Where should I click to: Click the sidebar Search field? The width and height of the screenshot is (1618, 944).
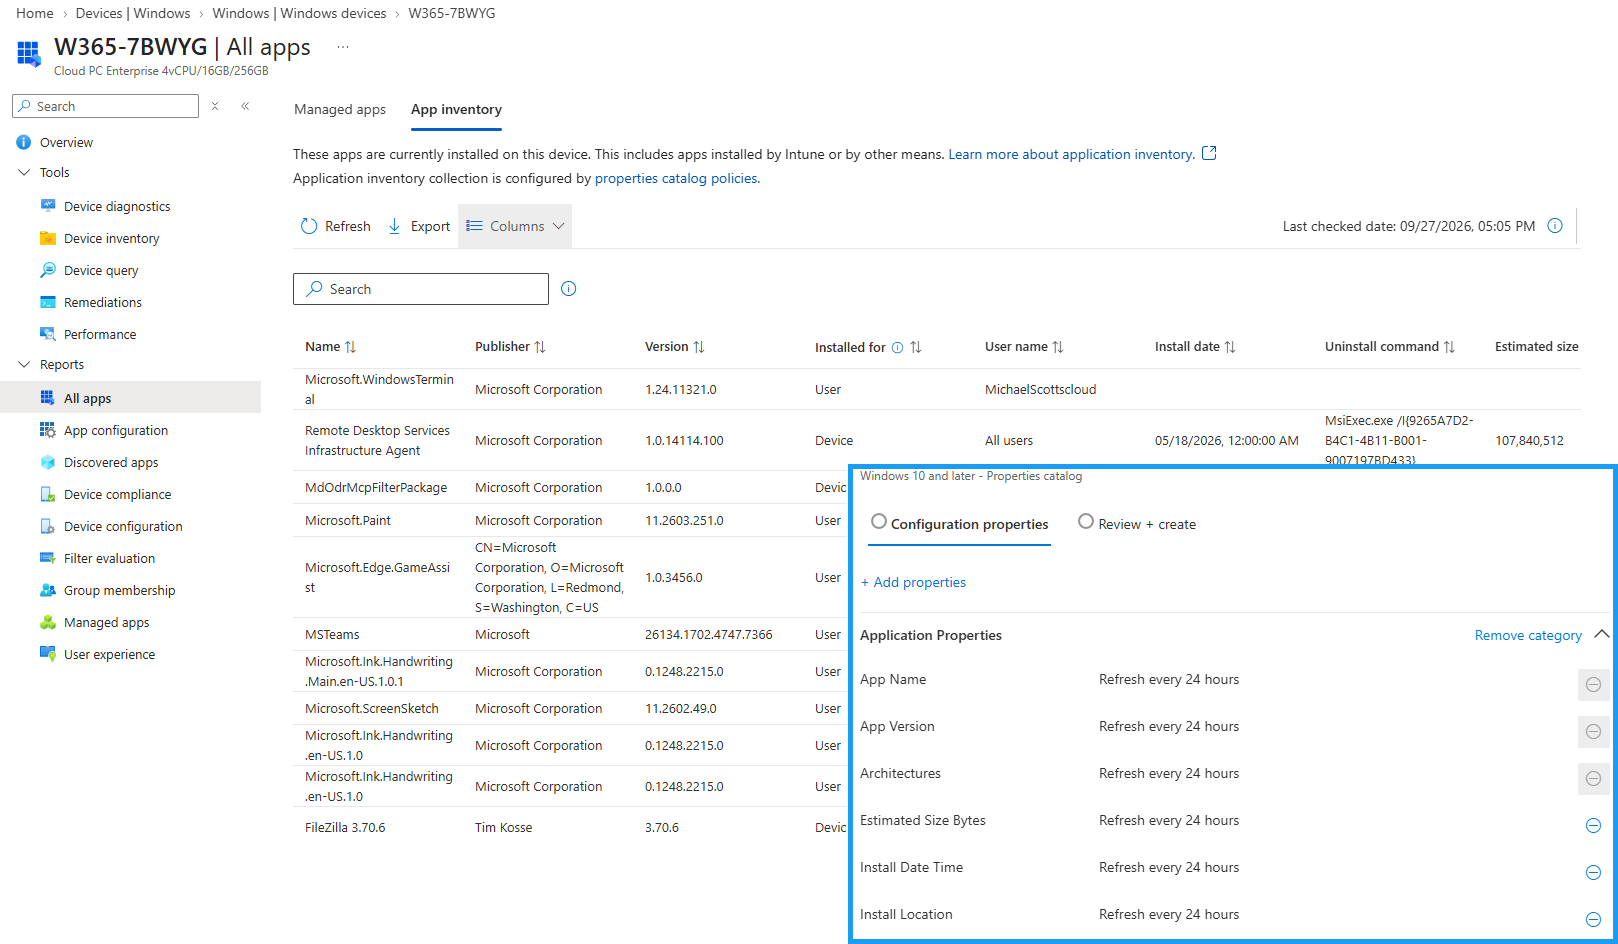pos(105,106)
